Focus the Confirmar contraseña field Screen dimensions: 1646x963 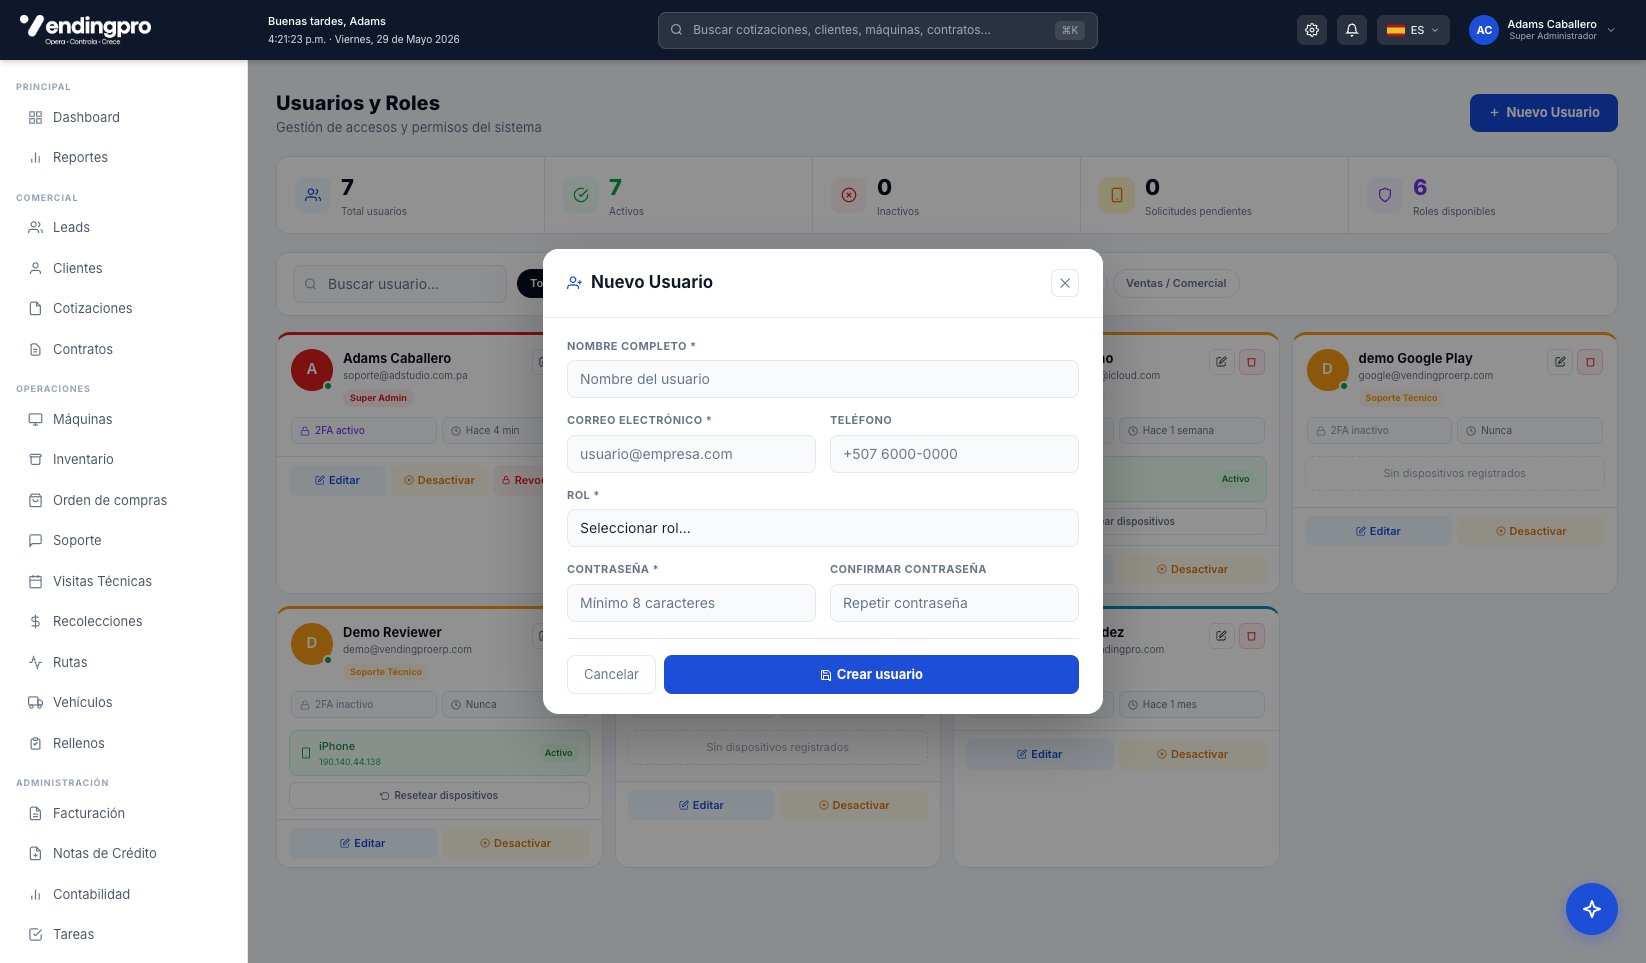click(954, 603)
